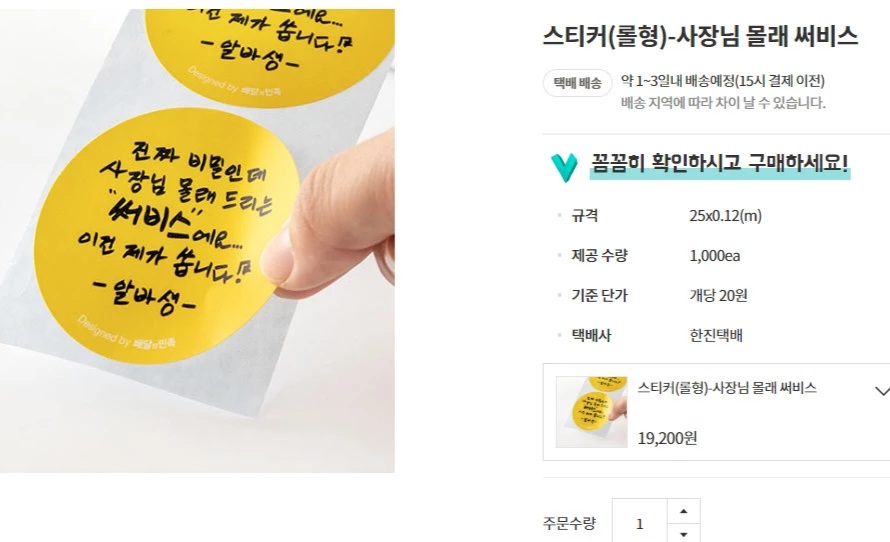
Task: Click the 주문수량 quantity input field
Action: [x=640, y=523]
